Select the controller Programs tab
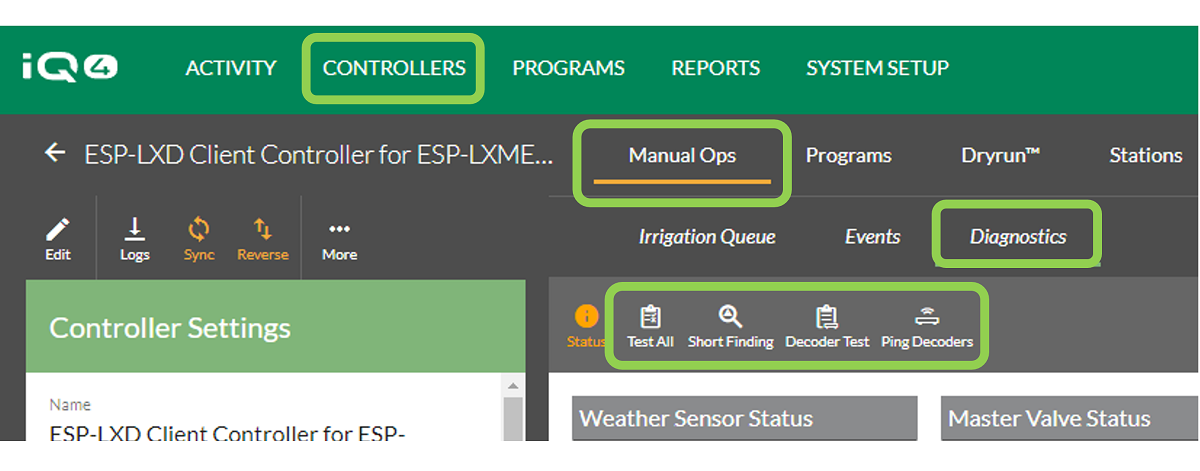Screen dimensions: 1200x471 [x=848, y=155]
